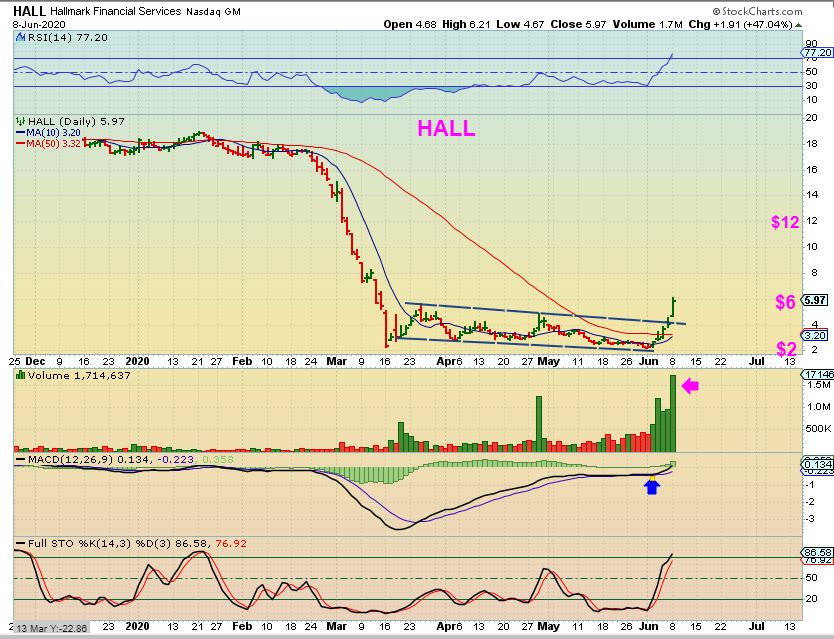834x639 pixels.
Task: Click the Chg +1.91 (+47.04%) value
Action: pos(740,24)
